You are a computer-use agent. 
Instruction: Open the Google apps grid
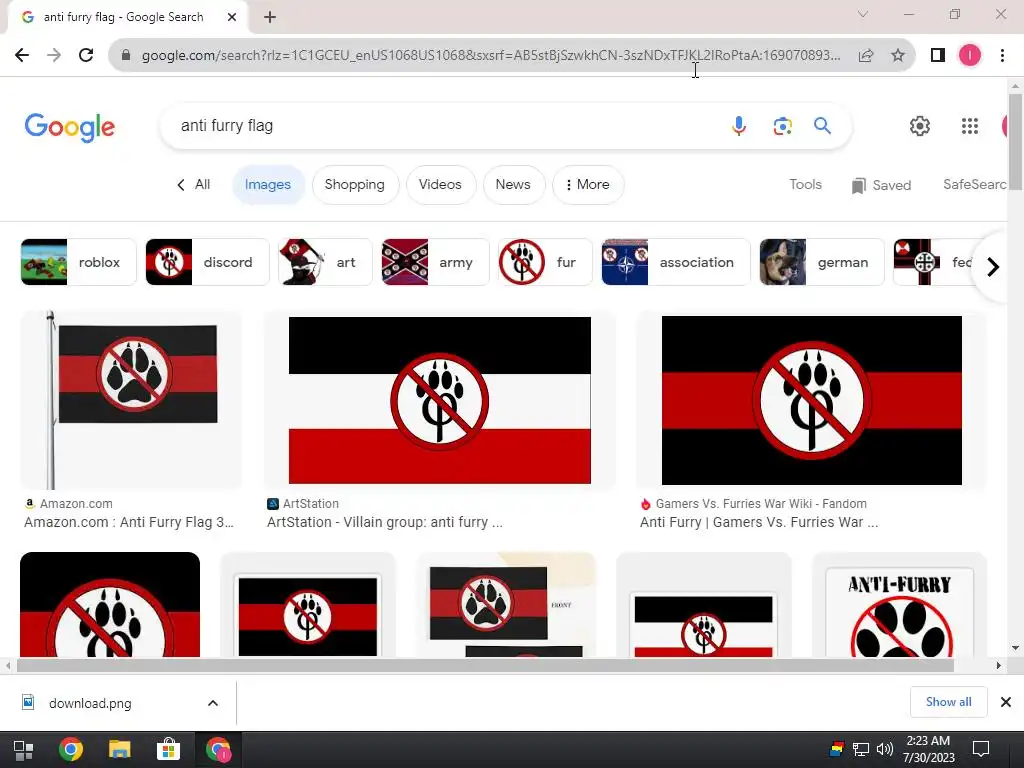tap(970, 126)
